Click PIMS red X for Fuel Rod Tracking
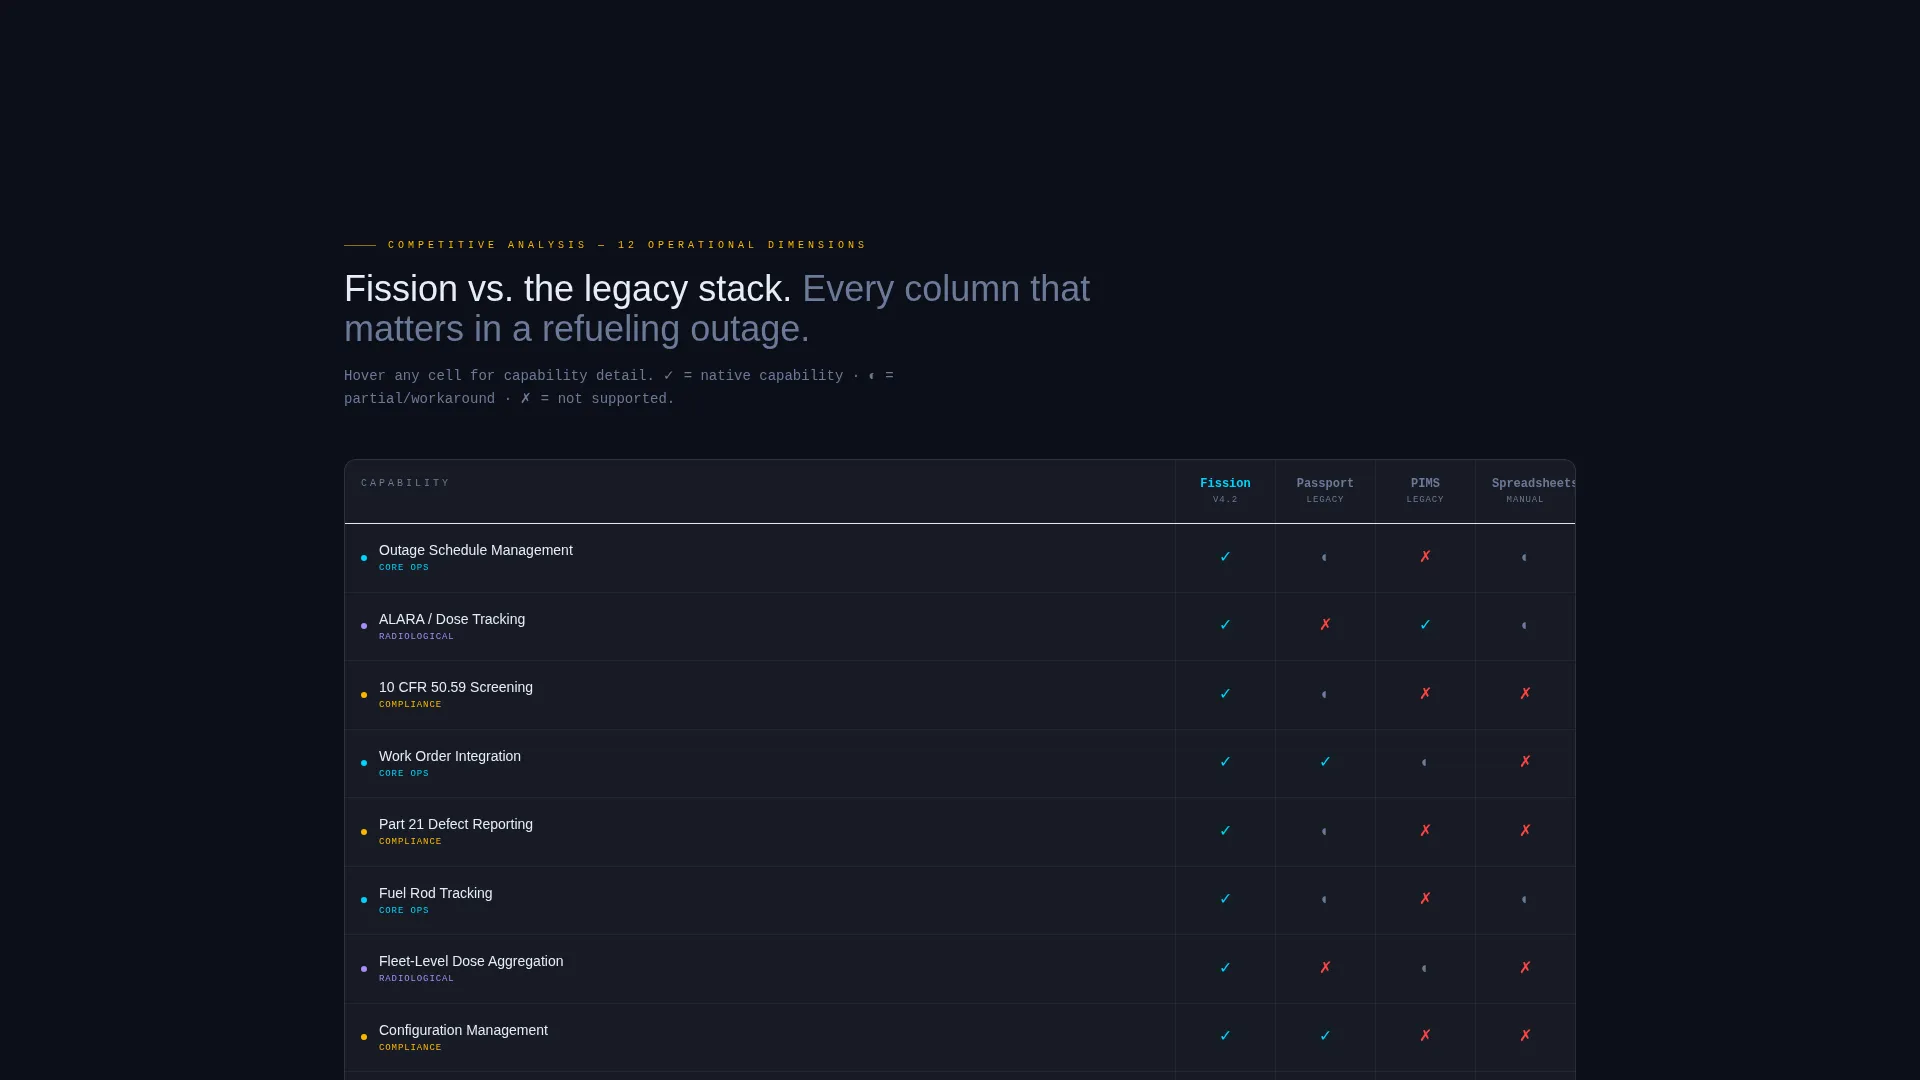Screen dimensions: 1920x1080 [1425, 899]
